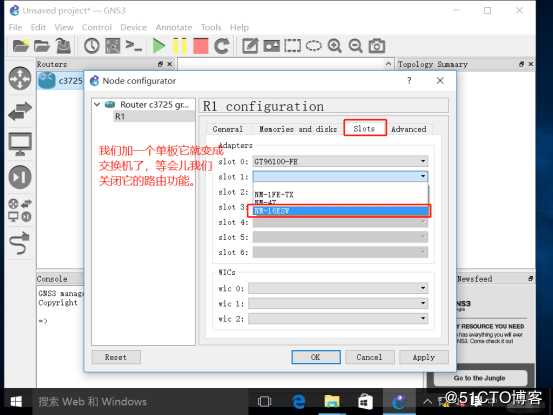The height and width of the screenshot is (415, 553).
Task: Open the Windows Start menu
Action: (16, 402)
